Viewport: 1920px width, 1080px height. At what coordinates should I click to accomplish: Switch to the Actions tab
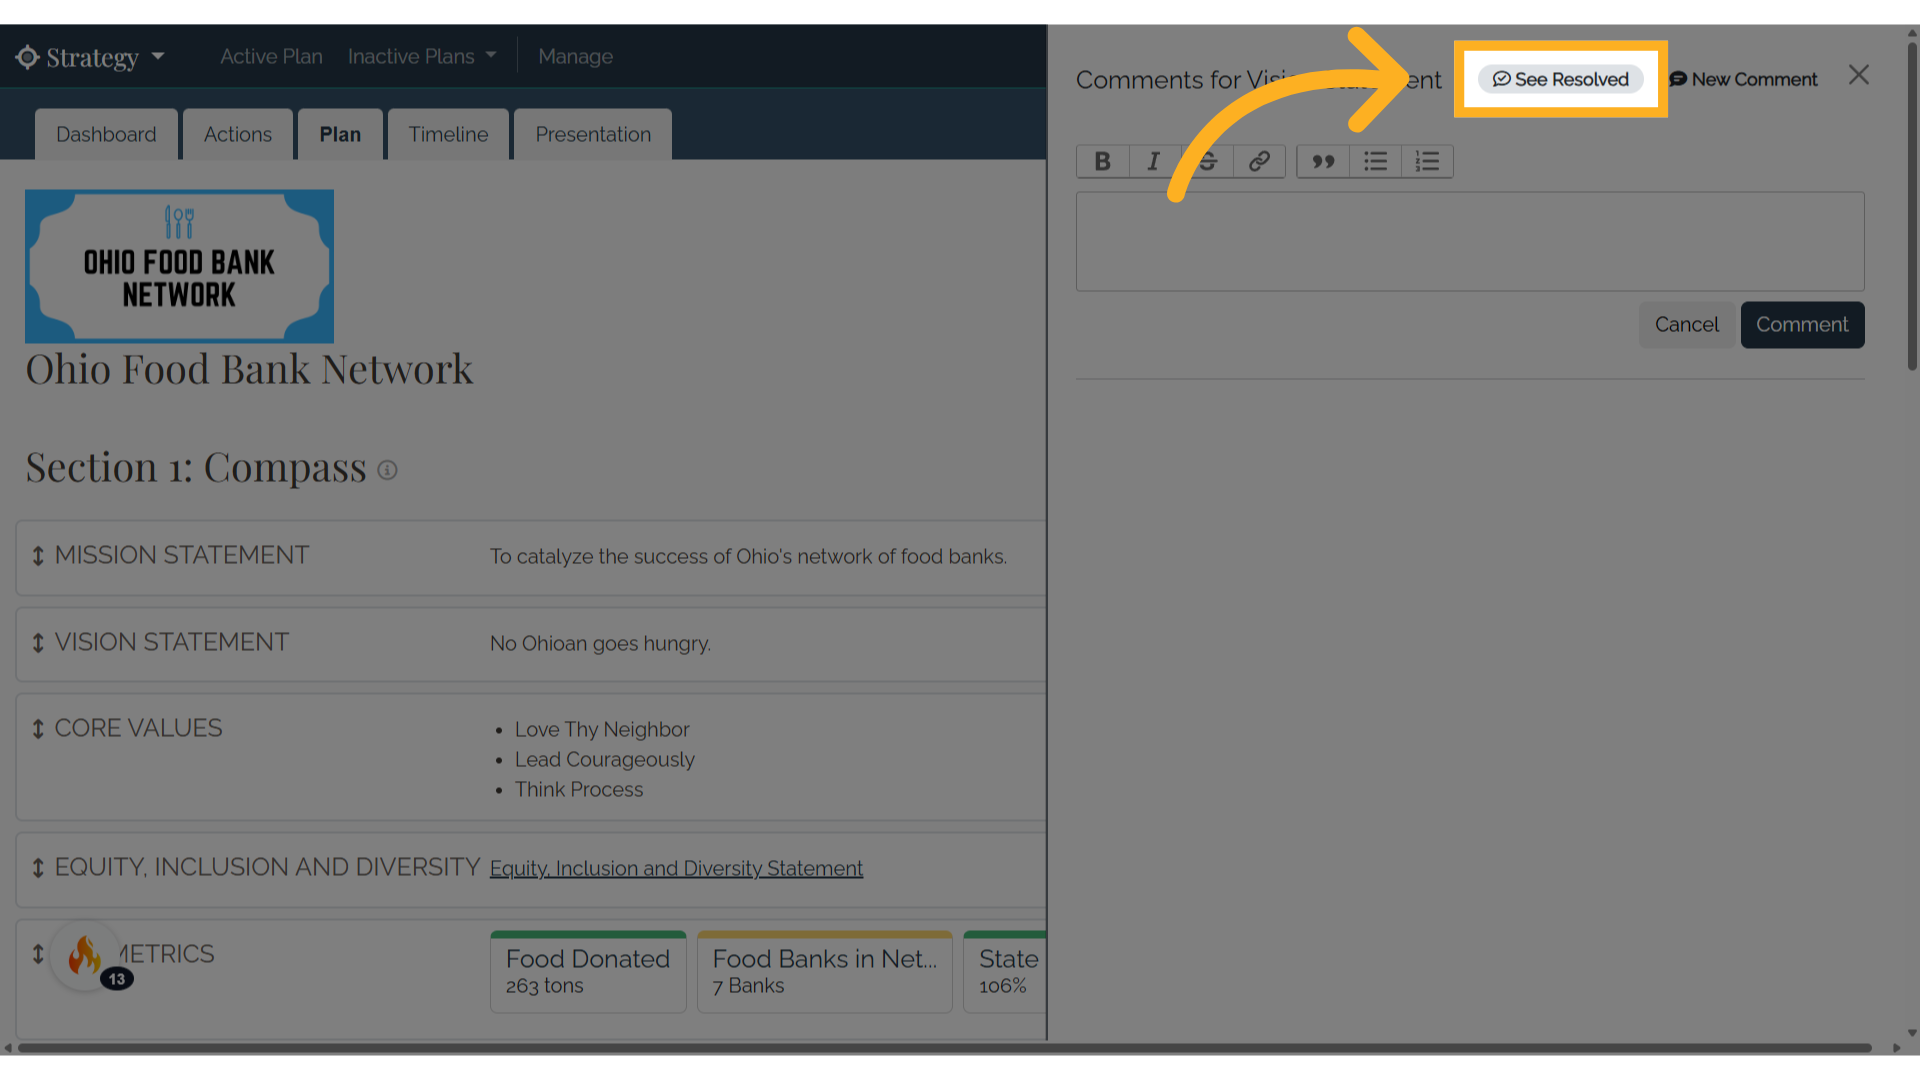click(238, 134)
